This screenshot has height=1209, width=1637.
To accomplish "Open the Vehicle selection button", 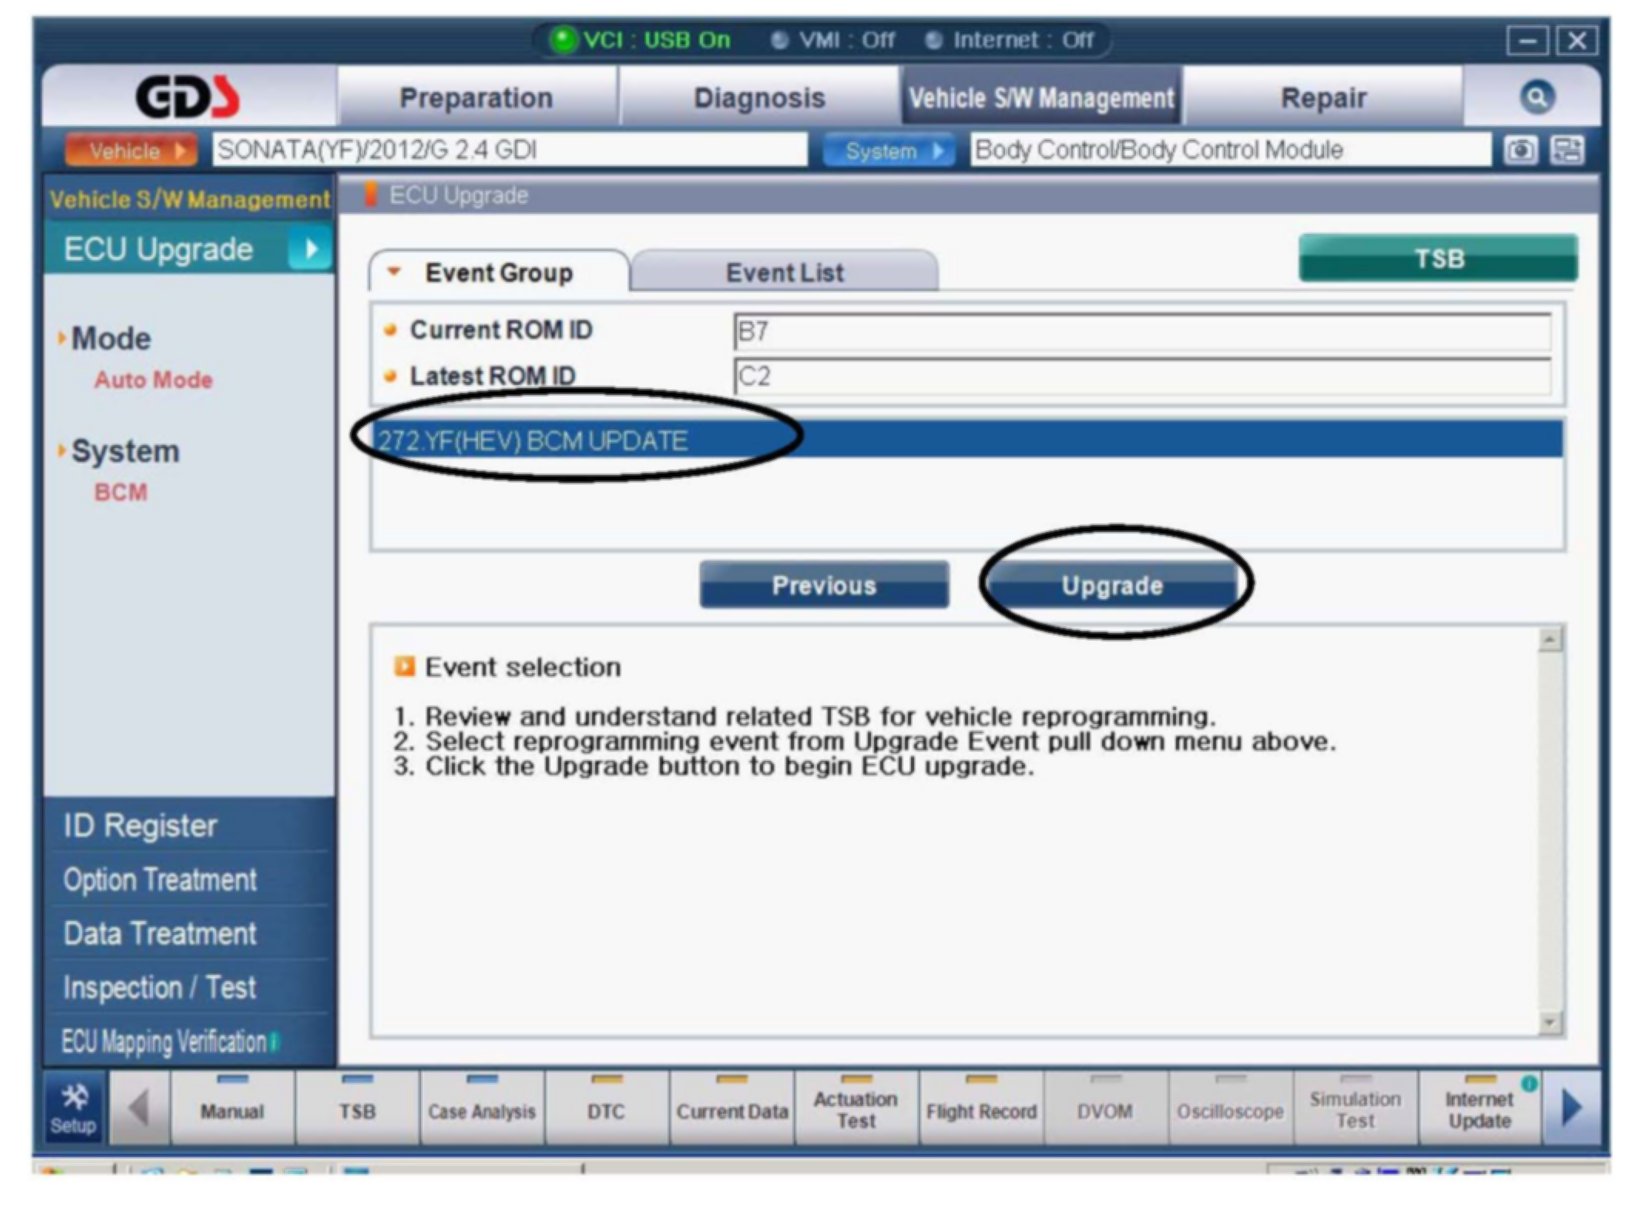I will tap(131, 151).
